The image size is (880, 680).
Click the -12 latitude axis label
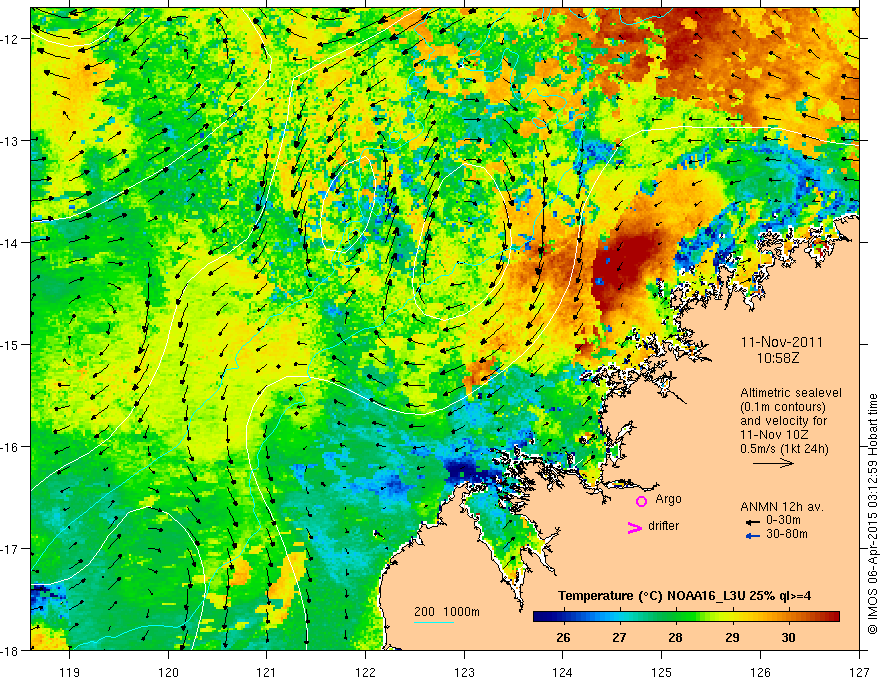click(x=10, y=39)
